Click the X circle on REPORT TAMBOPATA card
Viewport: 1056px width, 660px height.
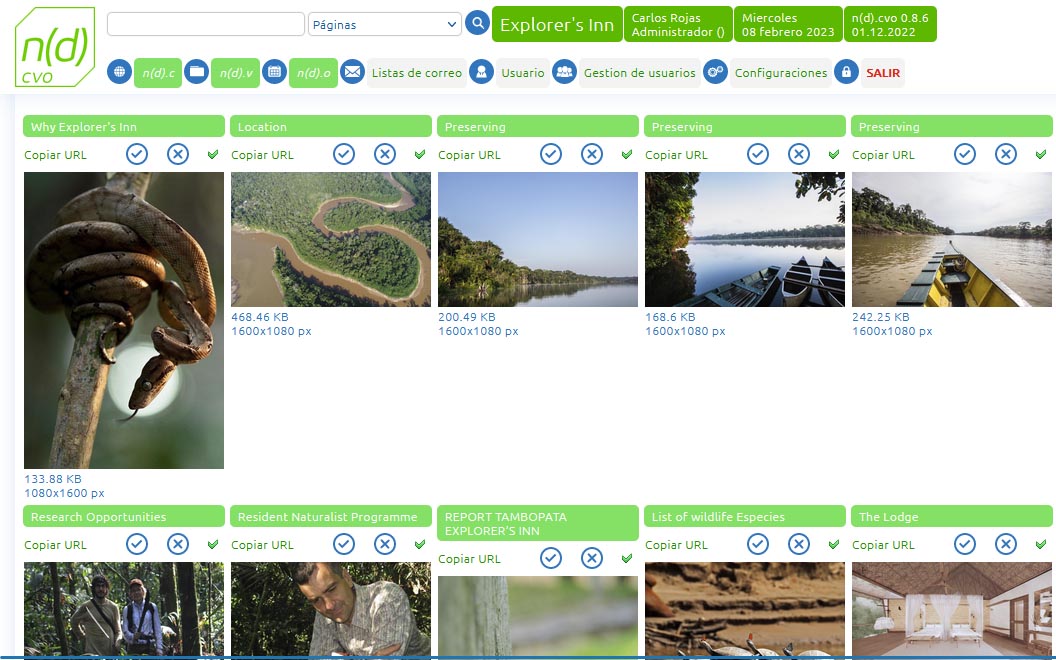(x=591, y=558)
